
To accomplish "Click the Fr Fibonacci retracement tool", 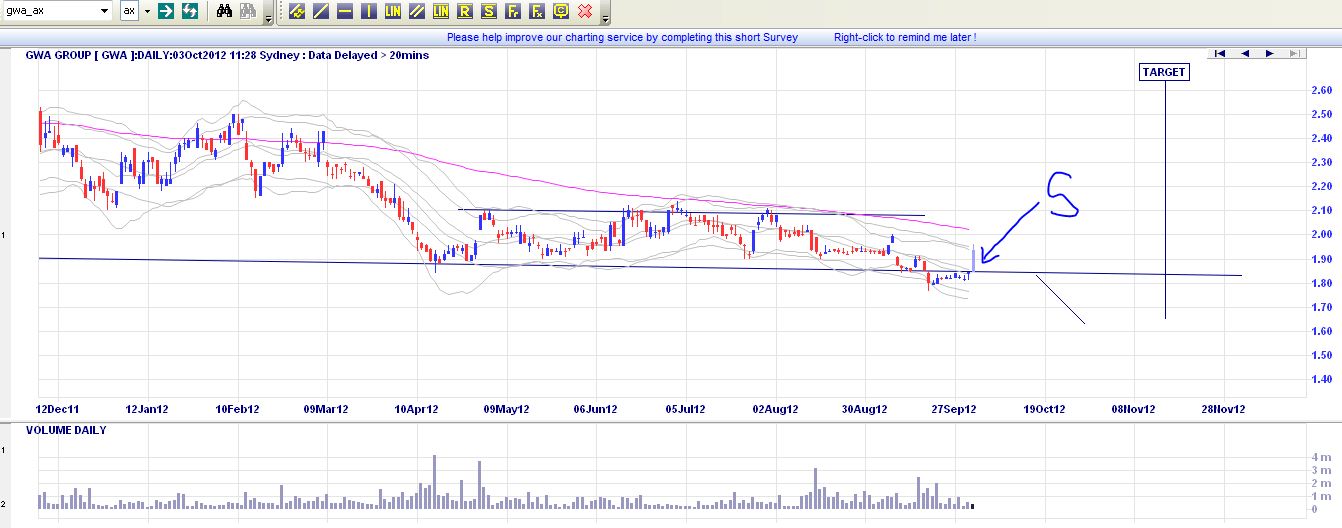I will tap(513, 12).
